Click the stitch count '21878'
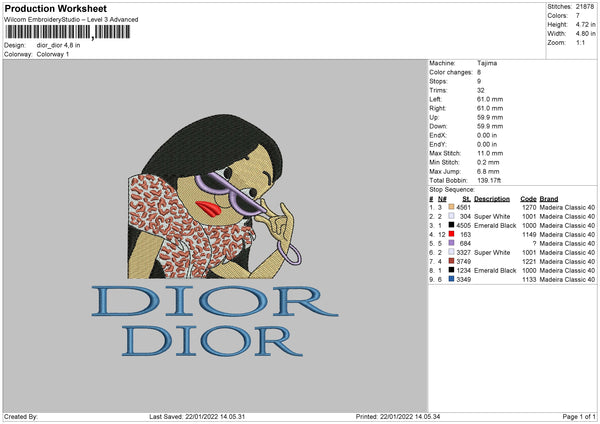600x424 pixels. (x=585, y=7)
